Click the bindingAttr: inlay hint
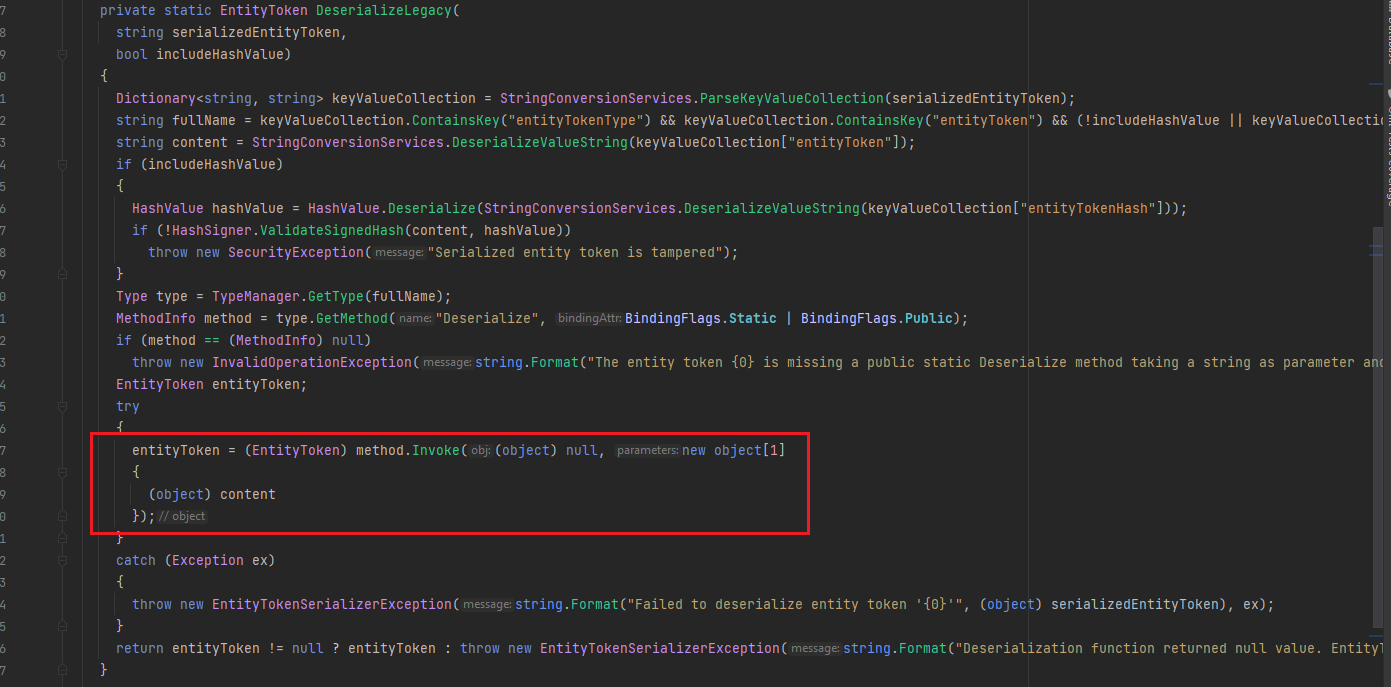 [x=589, y=318]
